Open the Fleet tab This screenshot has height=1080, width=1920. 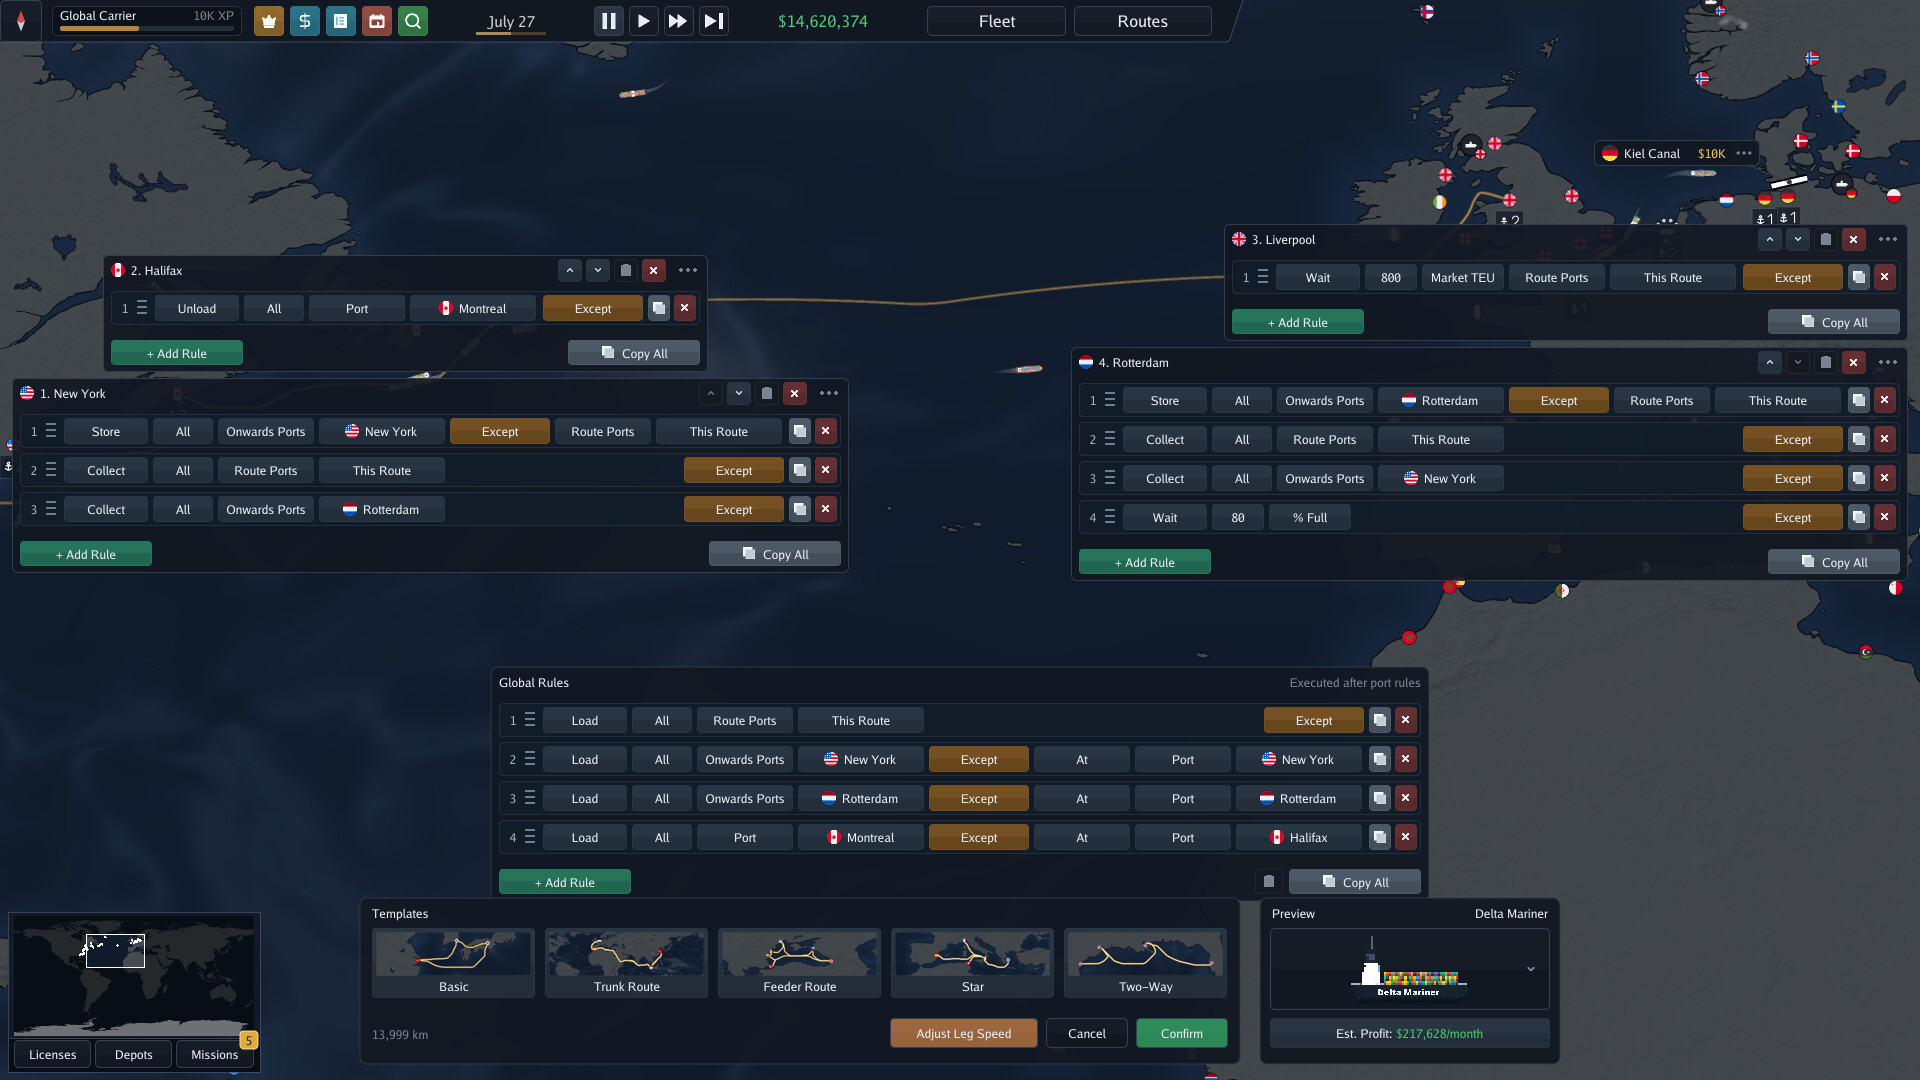[997, 21]
